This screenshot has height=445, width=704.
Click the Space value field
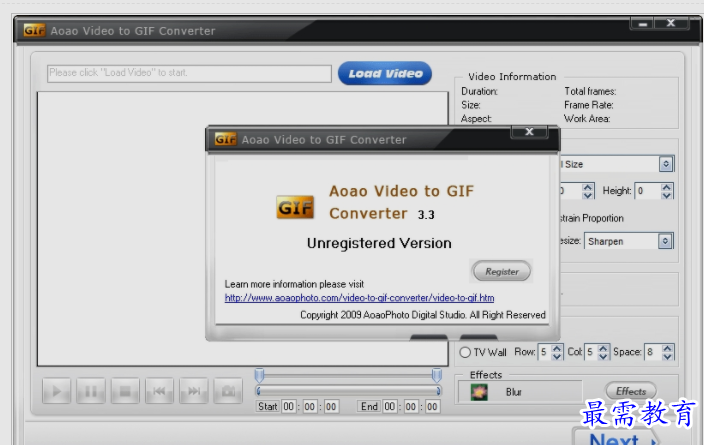(653, 352)
